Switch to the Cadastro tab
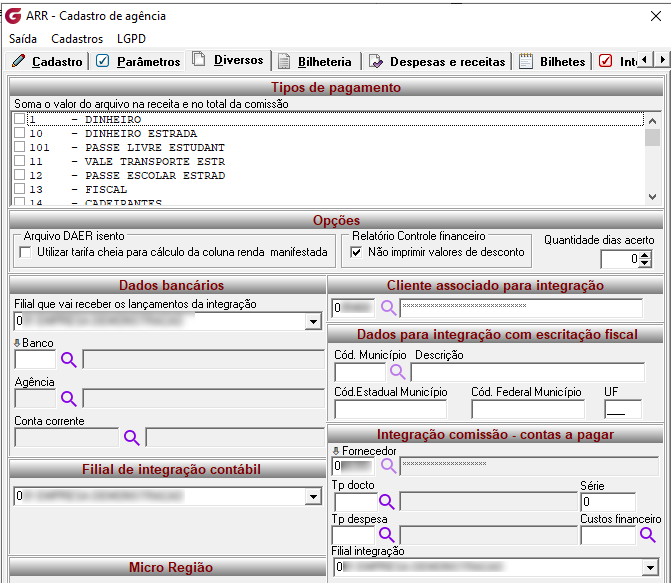Screen dimensions: 671x583 47,61
